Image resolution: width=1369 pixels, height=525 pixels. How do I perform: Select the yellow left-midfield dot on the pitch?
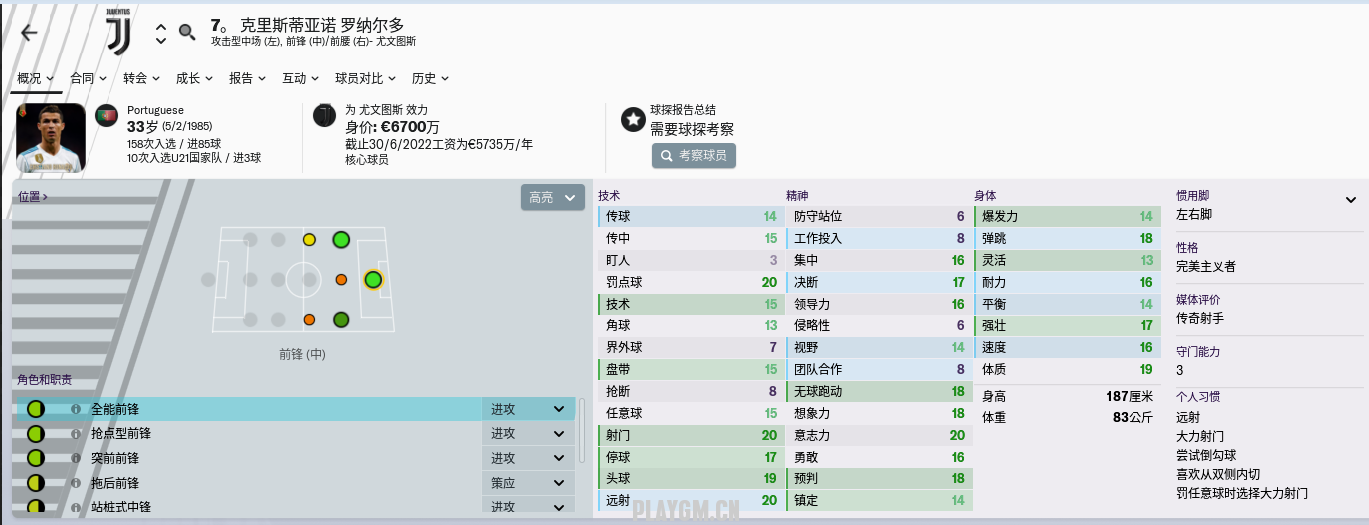[x=309, y=240]
